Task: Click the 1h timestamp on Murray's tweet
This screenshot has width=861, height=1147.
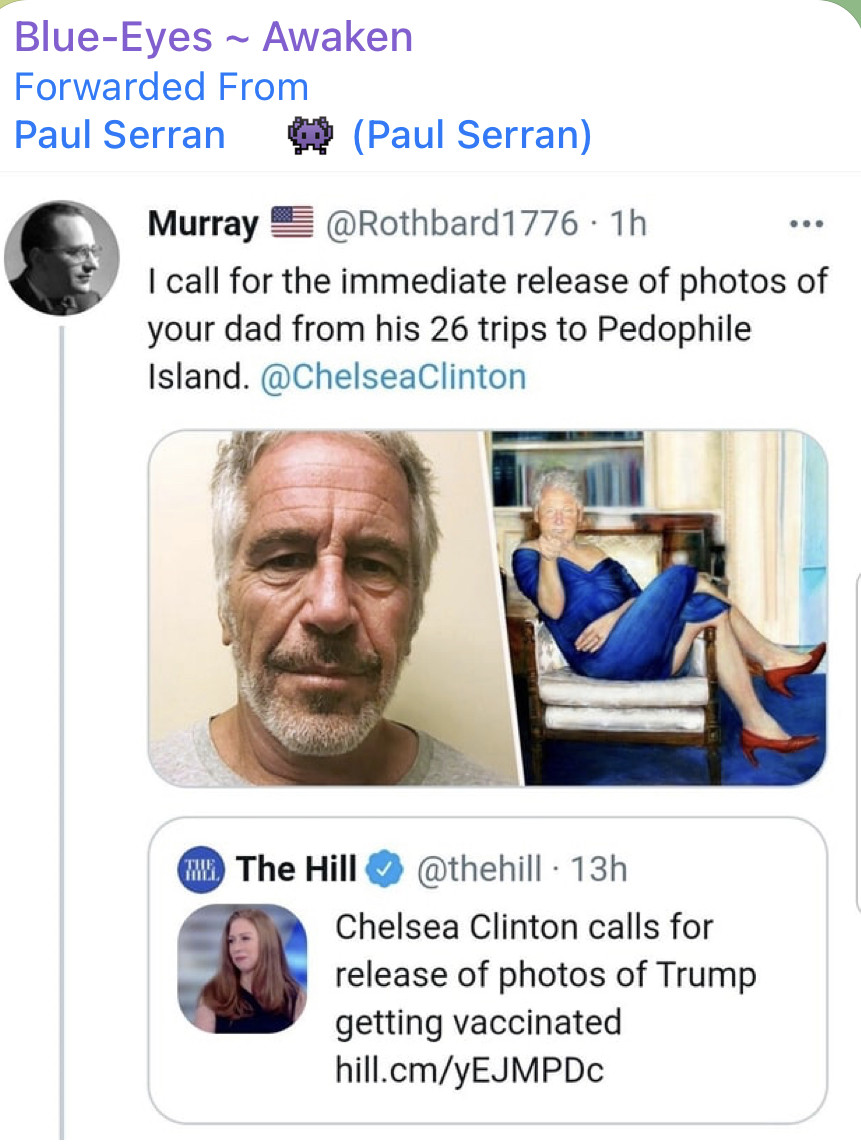Action: coord(627,223)
